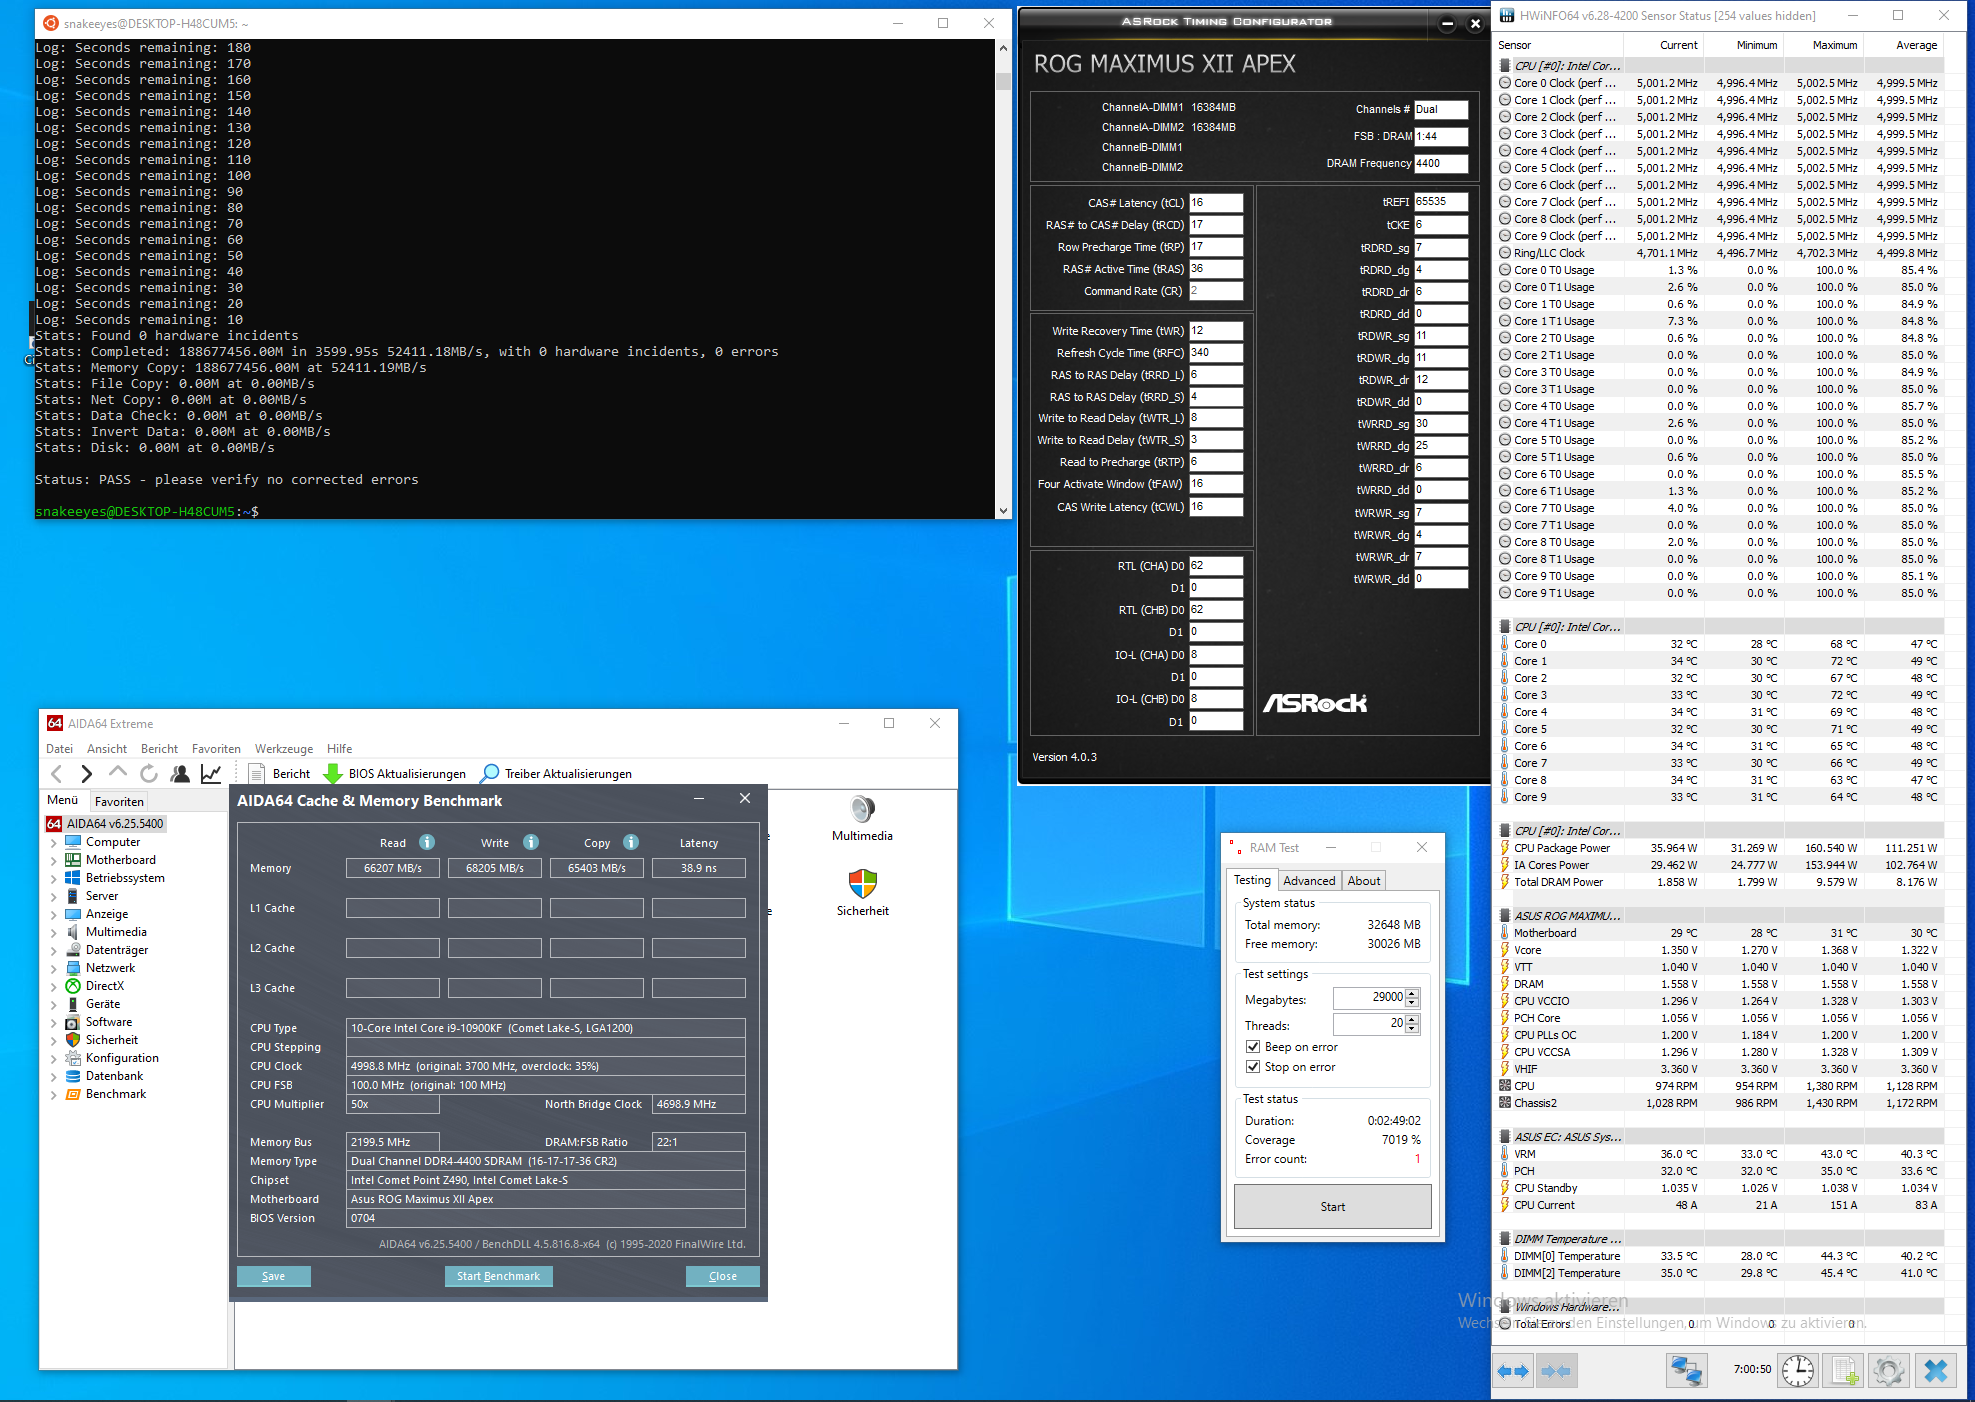Click HWiNFO expand layout arrows icon
Viewport: 1975px width, 1402px height.
pyautogui.click(x=1513, y=1371)
